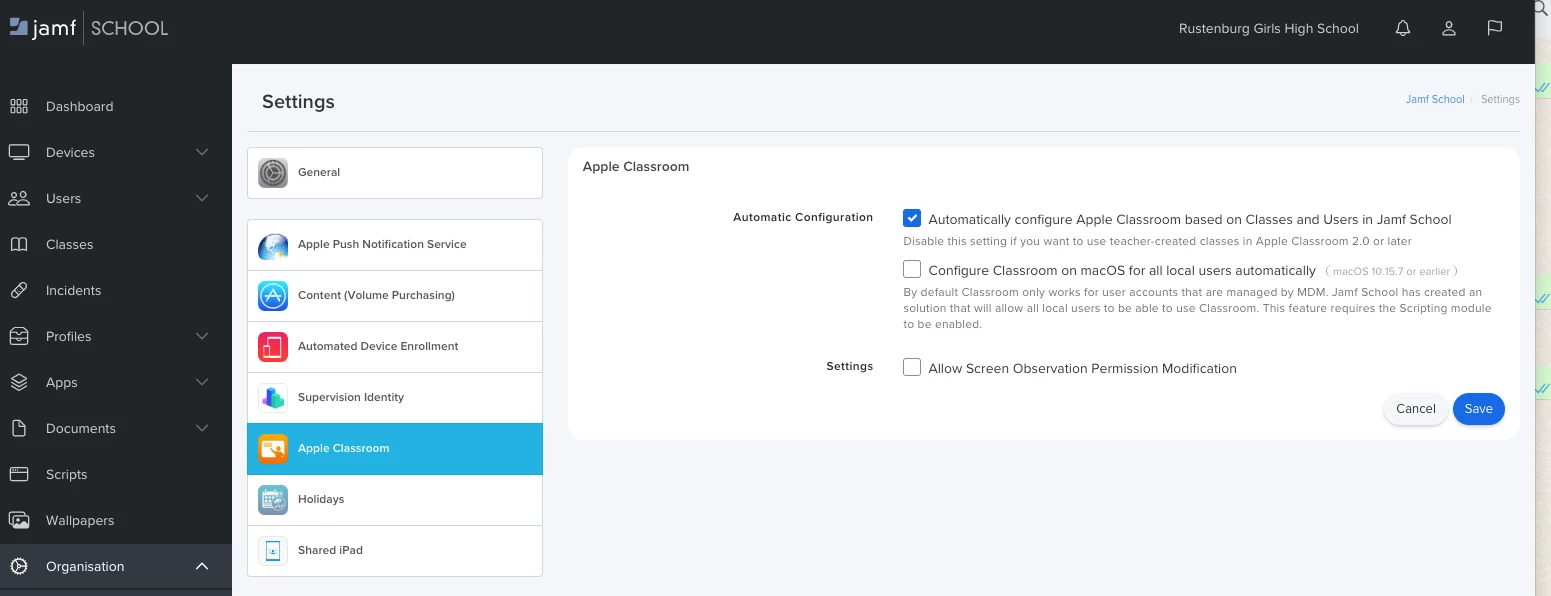Uncheck Automatically configure Apple Classroom checkbox
Image resolution: width=1551 pixels, height=596 pixels.
[912, 218]
